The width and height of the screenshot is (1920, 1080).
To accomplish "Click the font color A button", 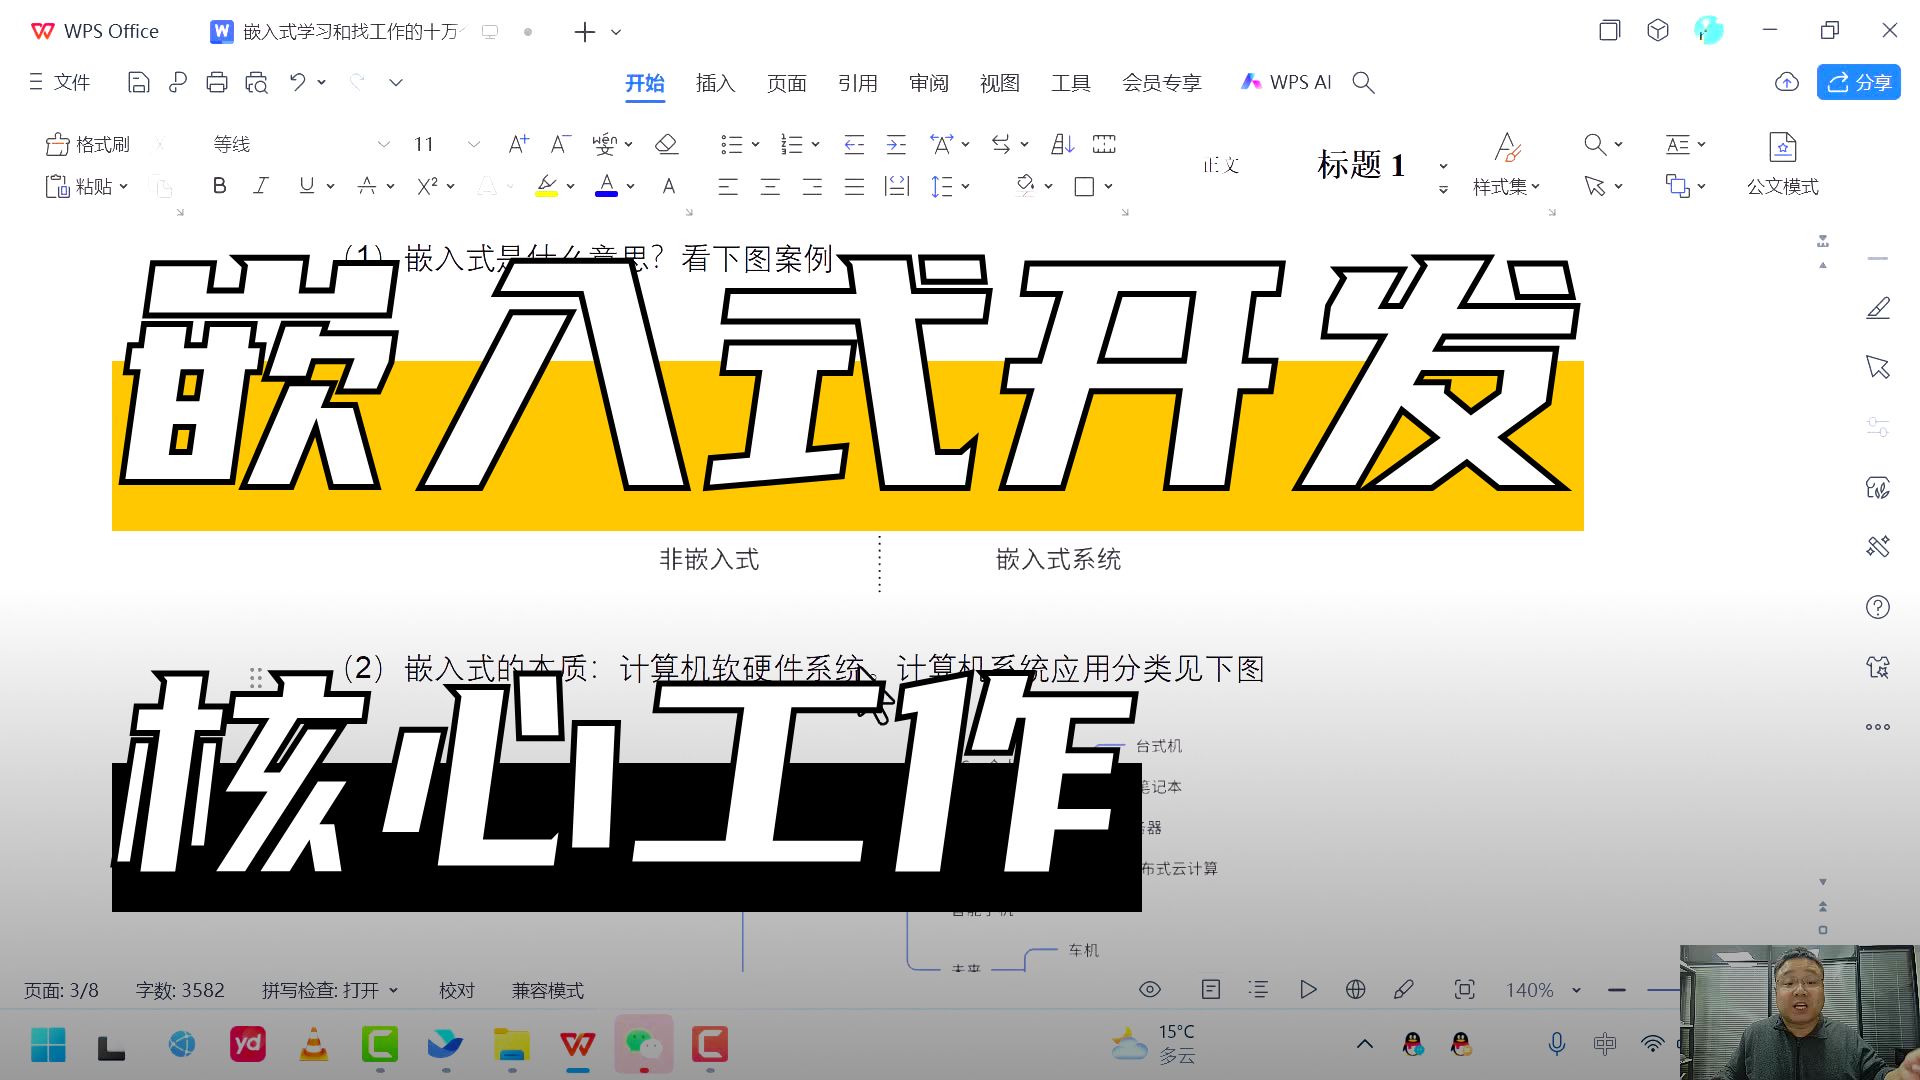I will [606, 186].
